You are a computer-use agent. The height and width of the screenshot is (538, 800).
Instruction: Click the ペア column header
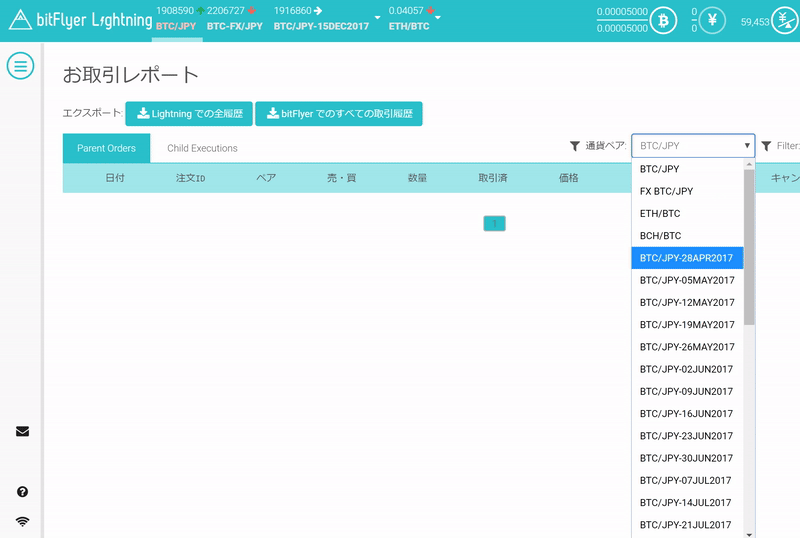click(x=266, y=178)
